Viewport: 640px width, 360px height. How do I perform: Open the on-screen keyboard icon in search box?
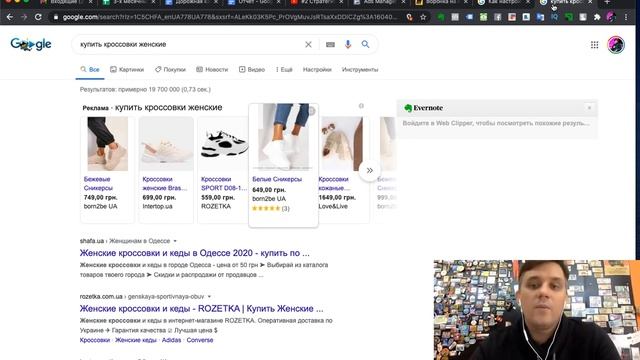(330, 44)
